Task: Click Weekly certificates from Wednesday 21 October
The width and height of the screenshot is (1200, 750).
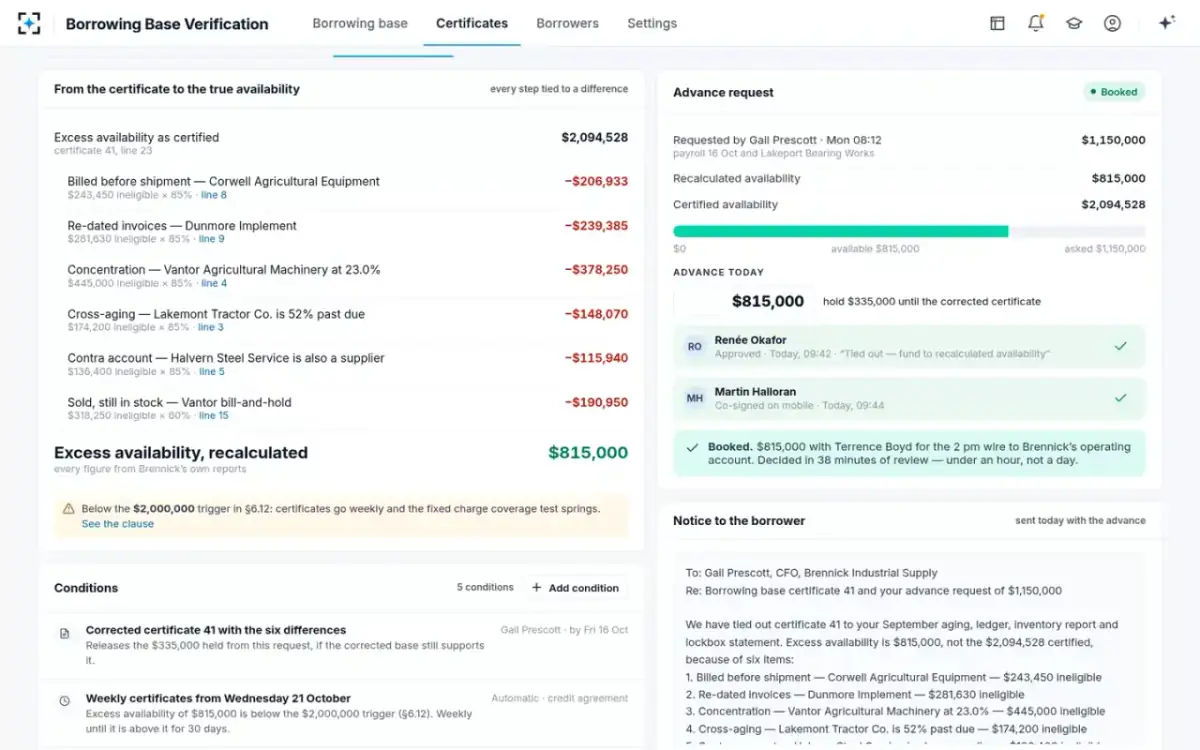Action: click(218, 698)
